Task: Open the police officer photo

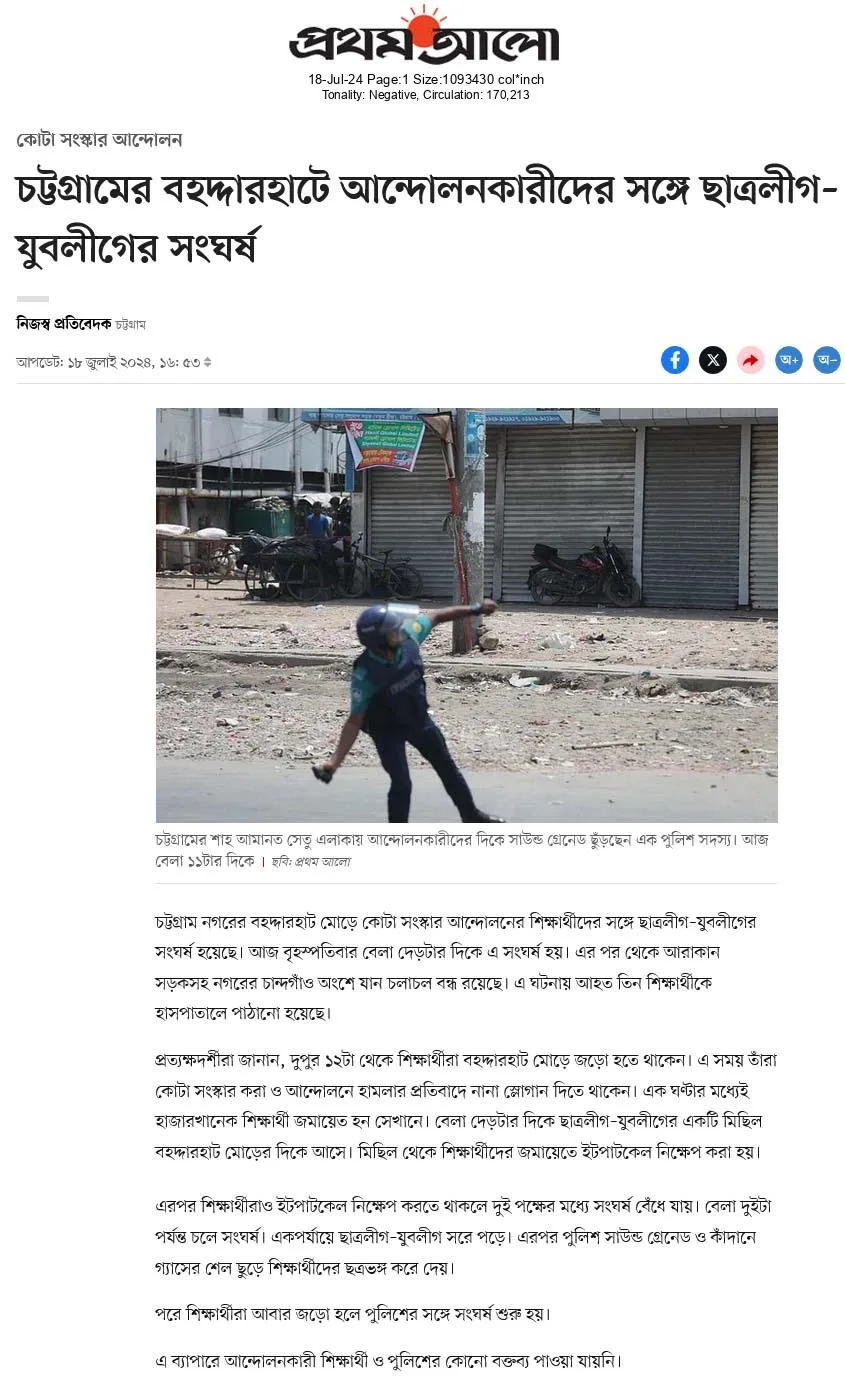Action: 467,615
